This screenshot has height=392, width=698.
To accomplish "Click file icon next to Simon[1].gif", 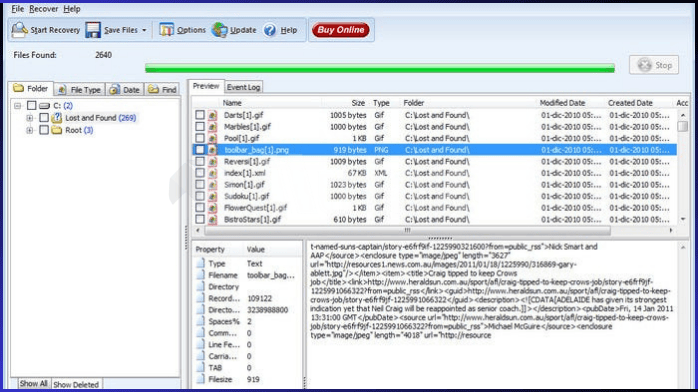I will 213,185.
